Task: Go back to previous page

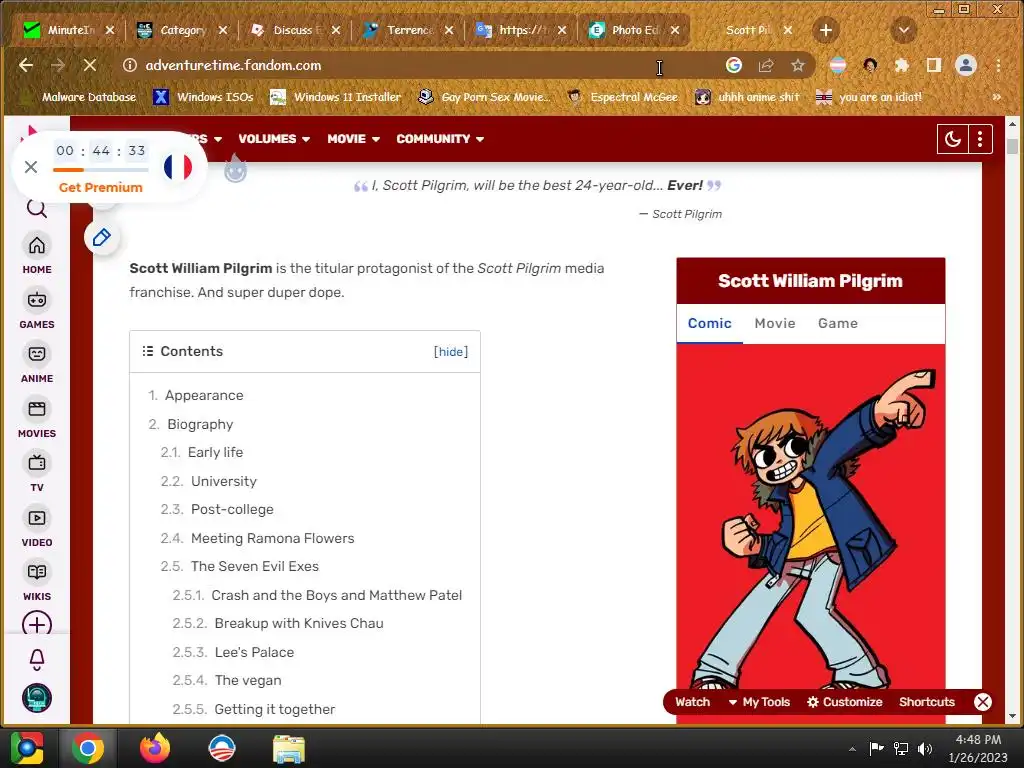Action: tap(26, 65)
